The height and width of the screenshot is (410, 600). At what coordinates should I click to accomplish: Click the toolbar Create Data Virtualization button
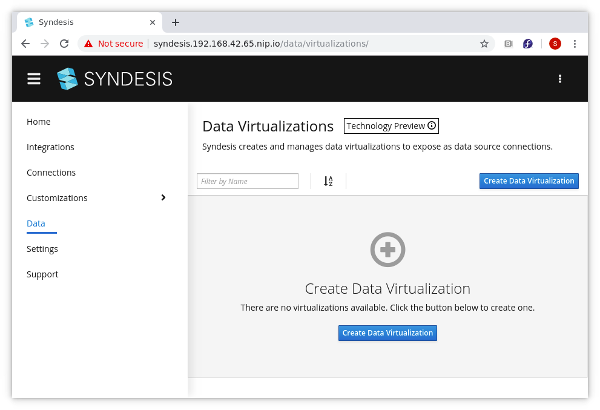click(529, 181)
